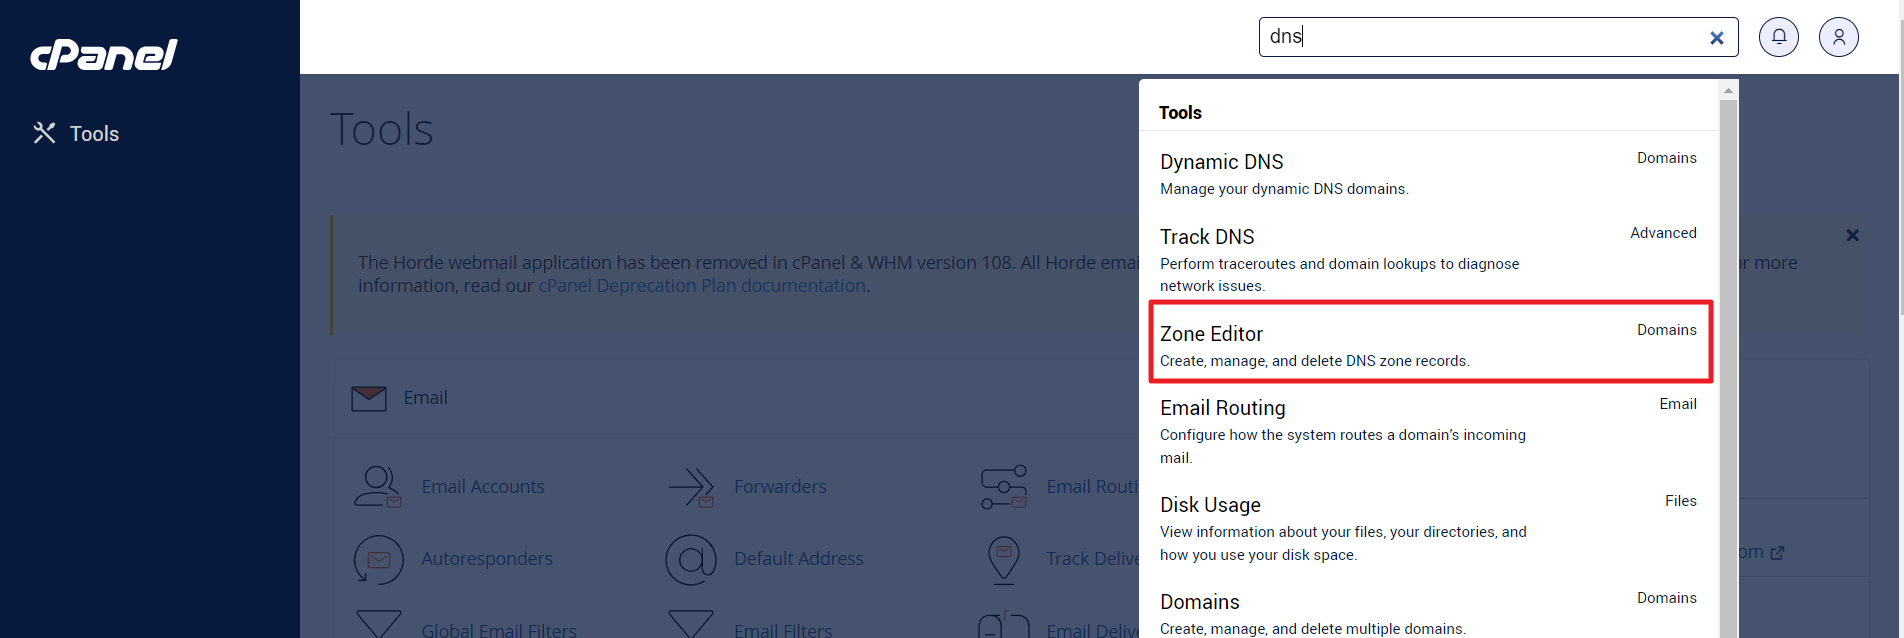
Task: Open Email Accounts
Action: 483,487
